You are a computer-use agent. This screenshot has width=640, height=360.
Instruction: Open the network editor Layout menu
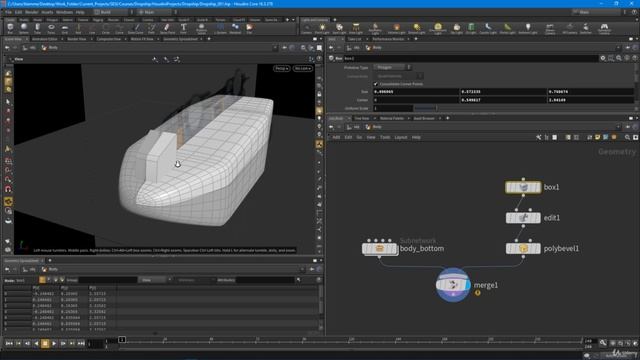pyautogui.click(x=401, y=138)
